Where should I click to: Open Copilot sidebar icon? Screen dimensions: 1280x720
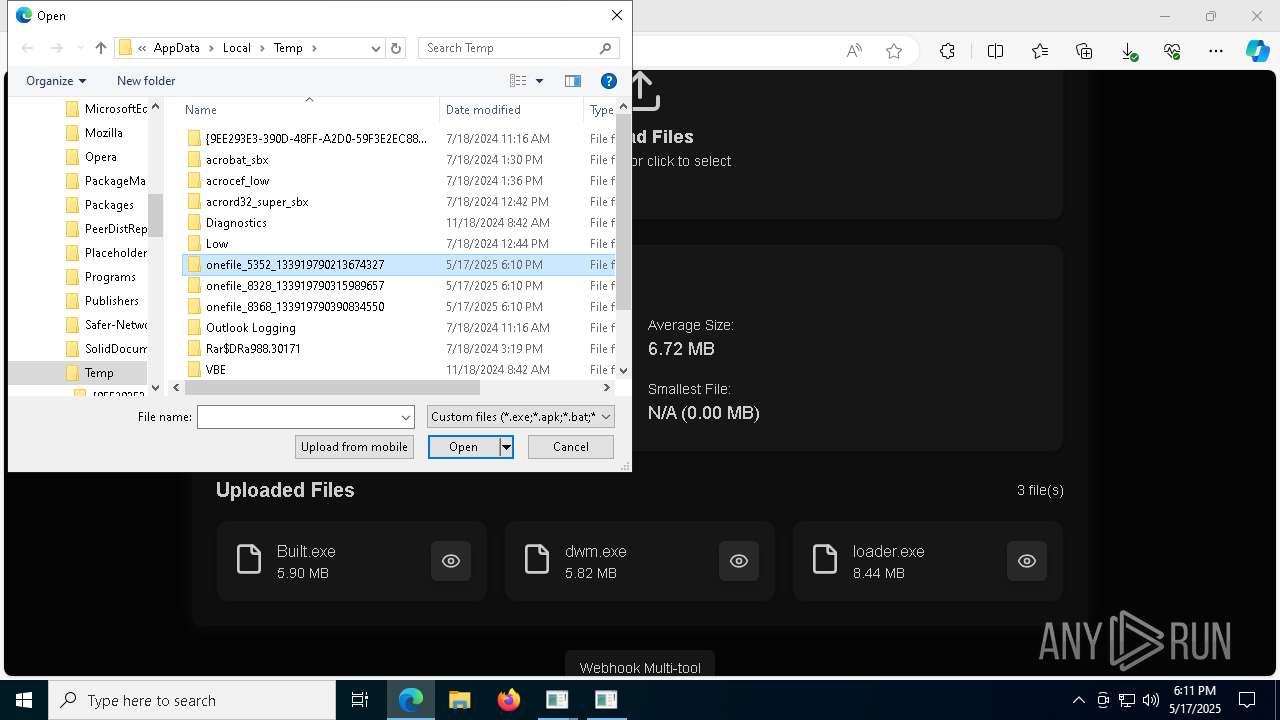coord(1257,51)
